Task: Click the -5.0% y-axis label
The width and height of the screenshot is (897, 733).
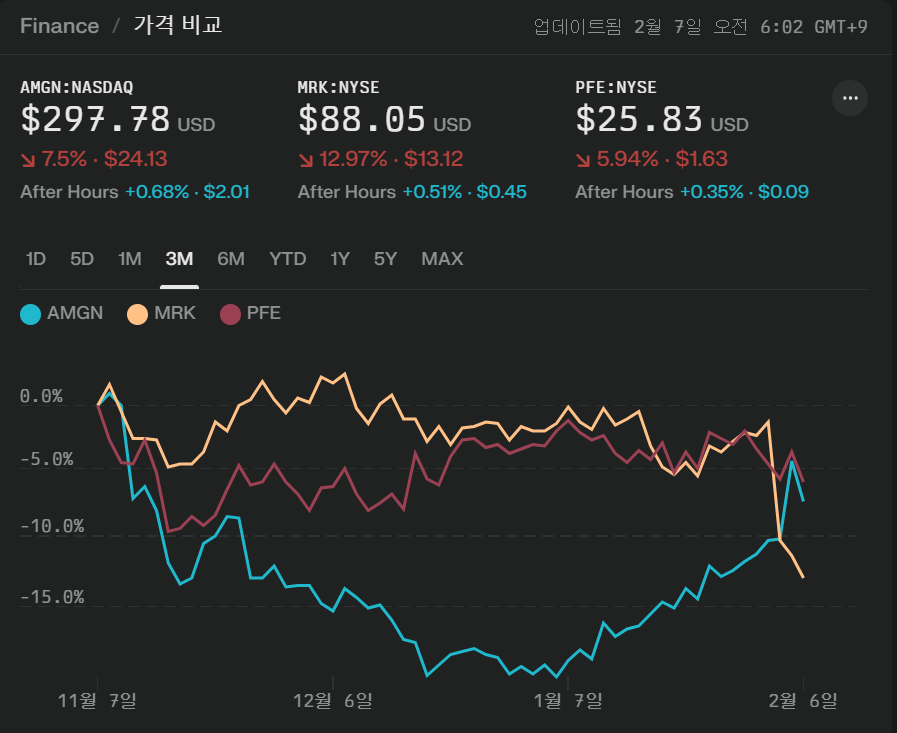Action: pyautogui.click(x=47, y=459)
